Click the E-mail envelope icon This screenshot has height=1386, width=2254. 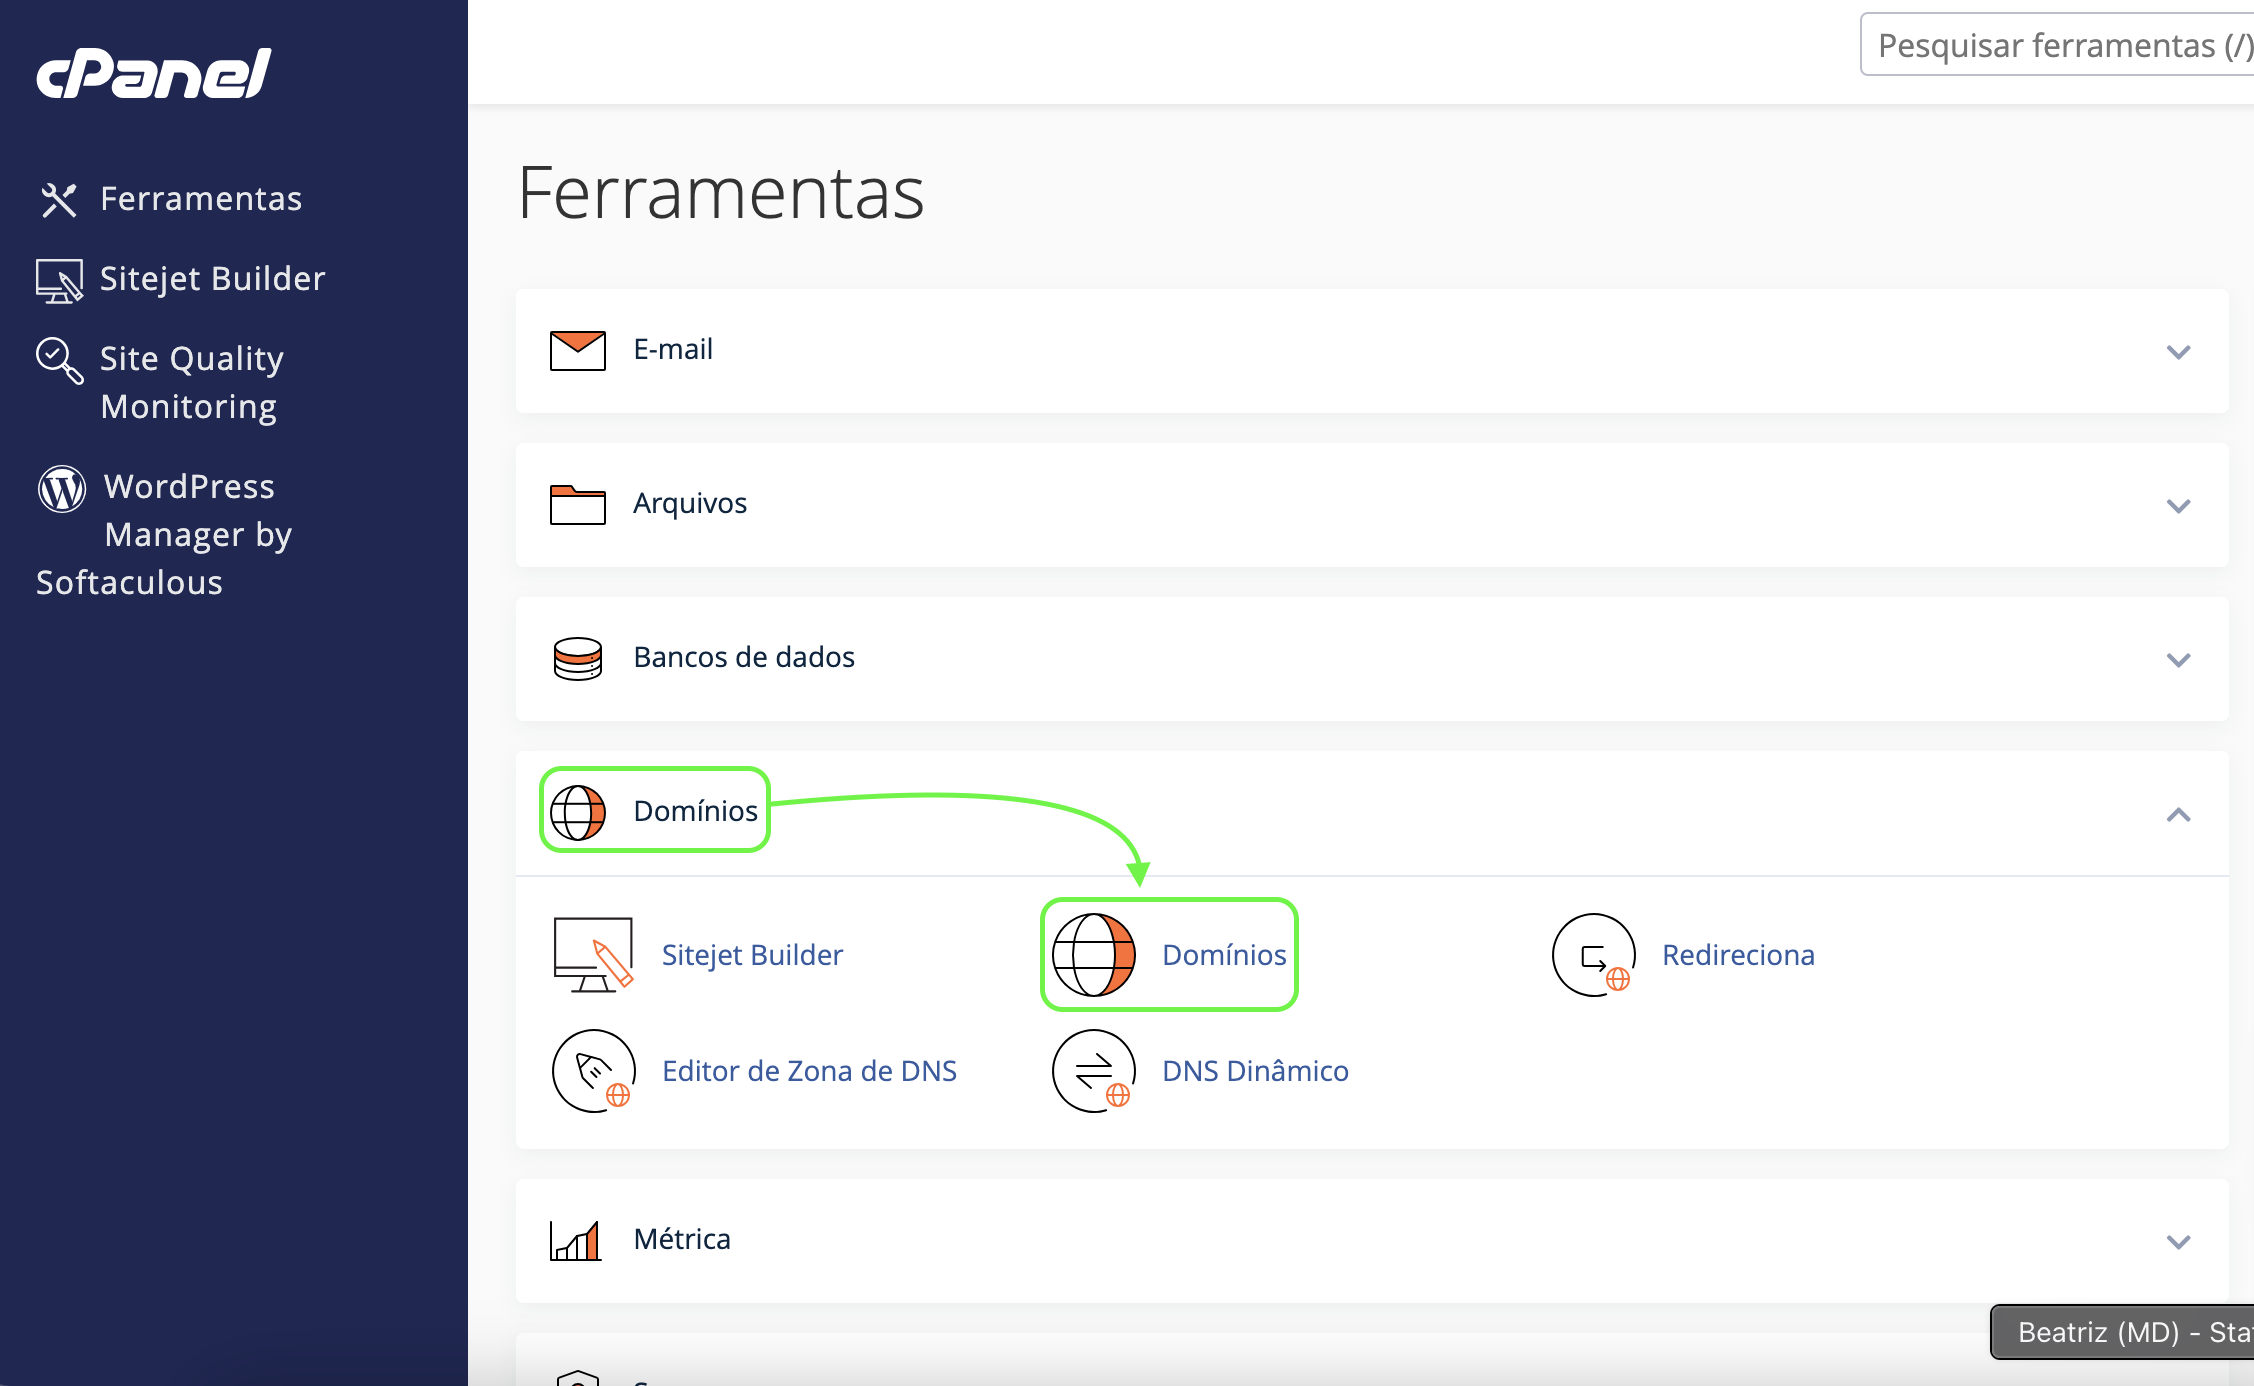[578, 351]
